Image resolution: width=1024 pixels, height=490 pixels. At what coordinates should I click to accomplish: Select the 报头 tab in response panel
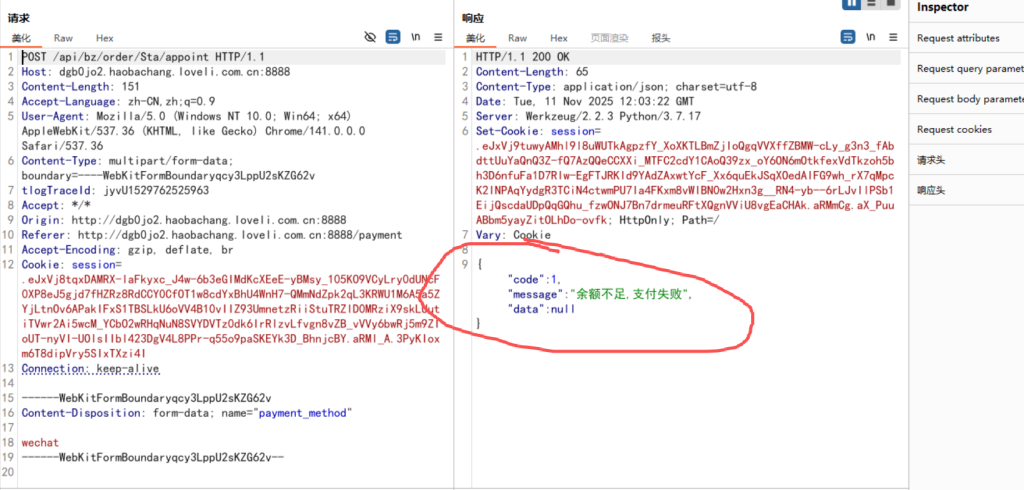pos(661,38)
